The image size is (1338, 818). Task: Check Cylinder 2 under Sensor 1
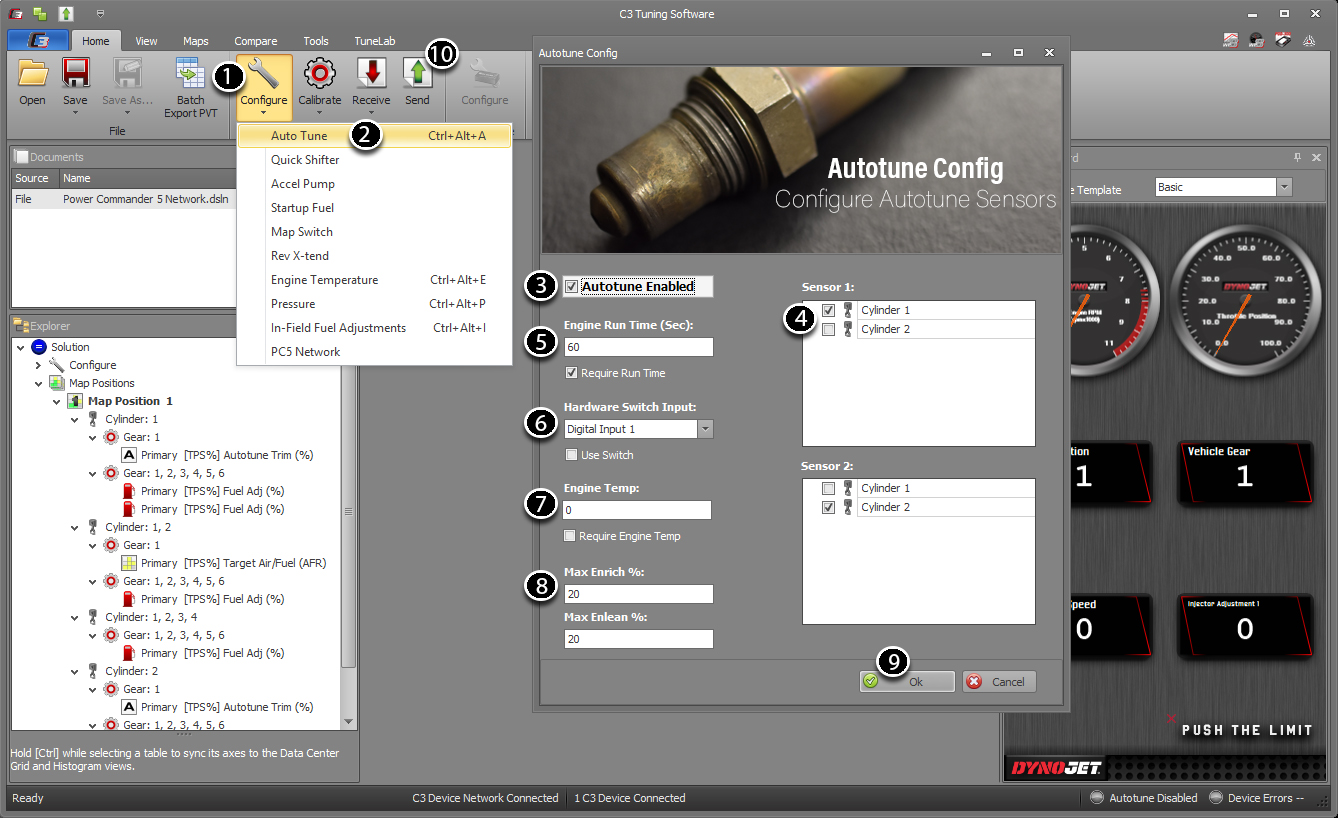coord(828,329)
